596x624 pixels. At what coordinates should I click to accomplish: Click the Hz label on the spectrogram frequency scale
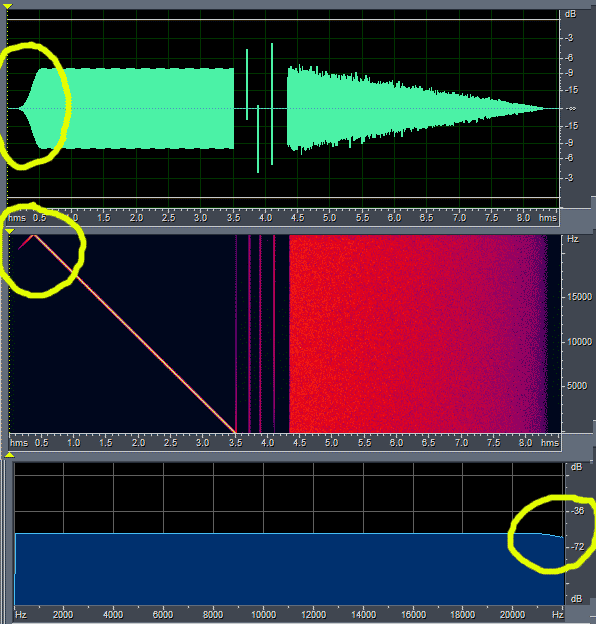(573, 239)
